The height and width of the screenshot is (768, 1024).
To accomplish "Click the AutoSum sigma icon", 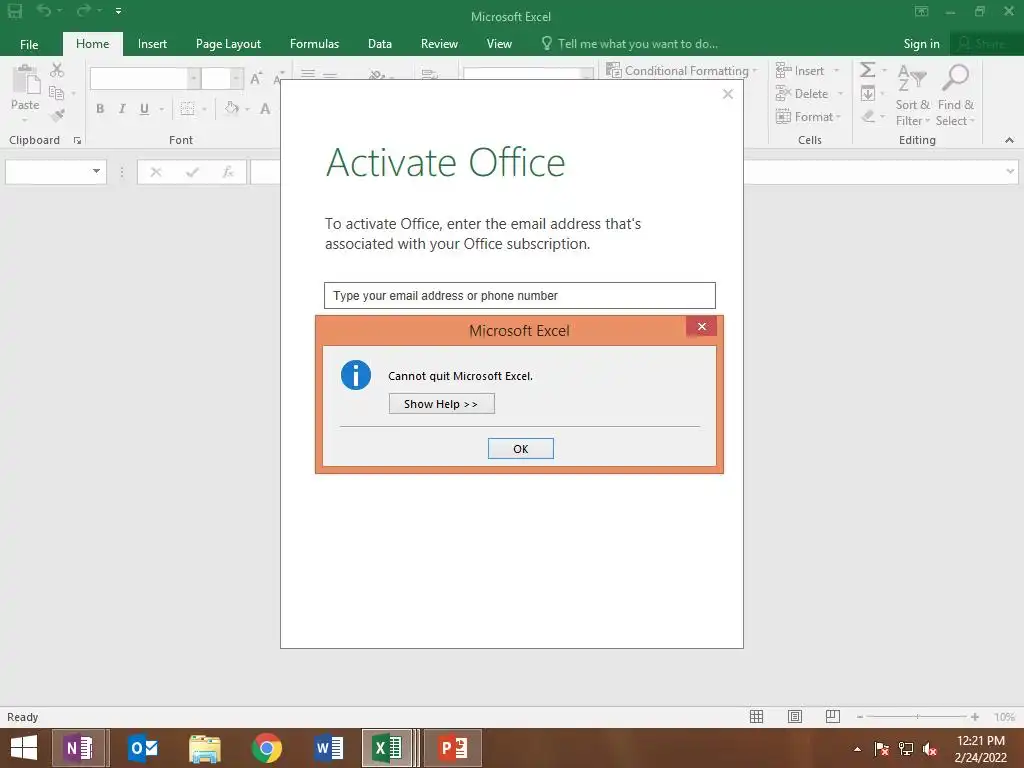I will pyautogui.click(x=868, y=70).
